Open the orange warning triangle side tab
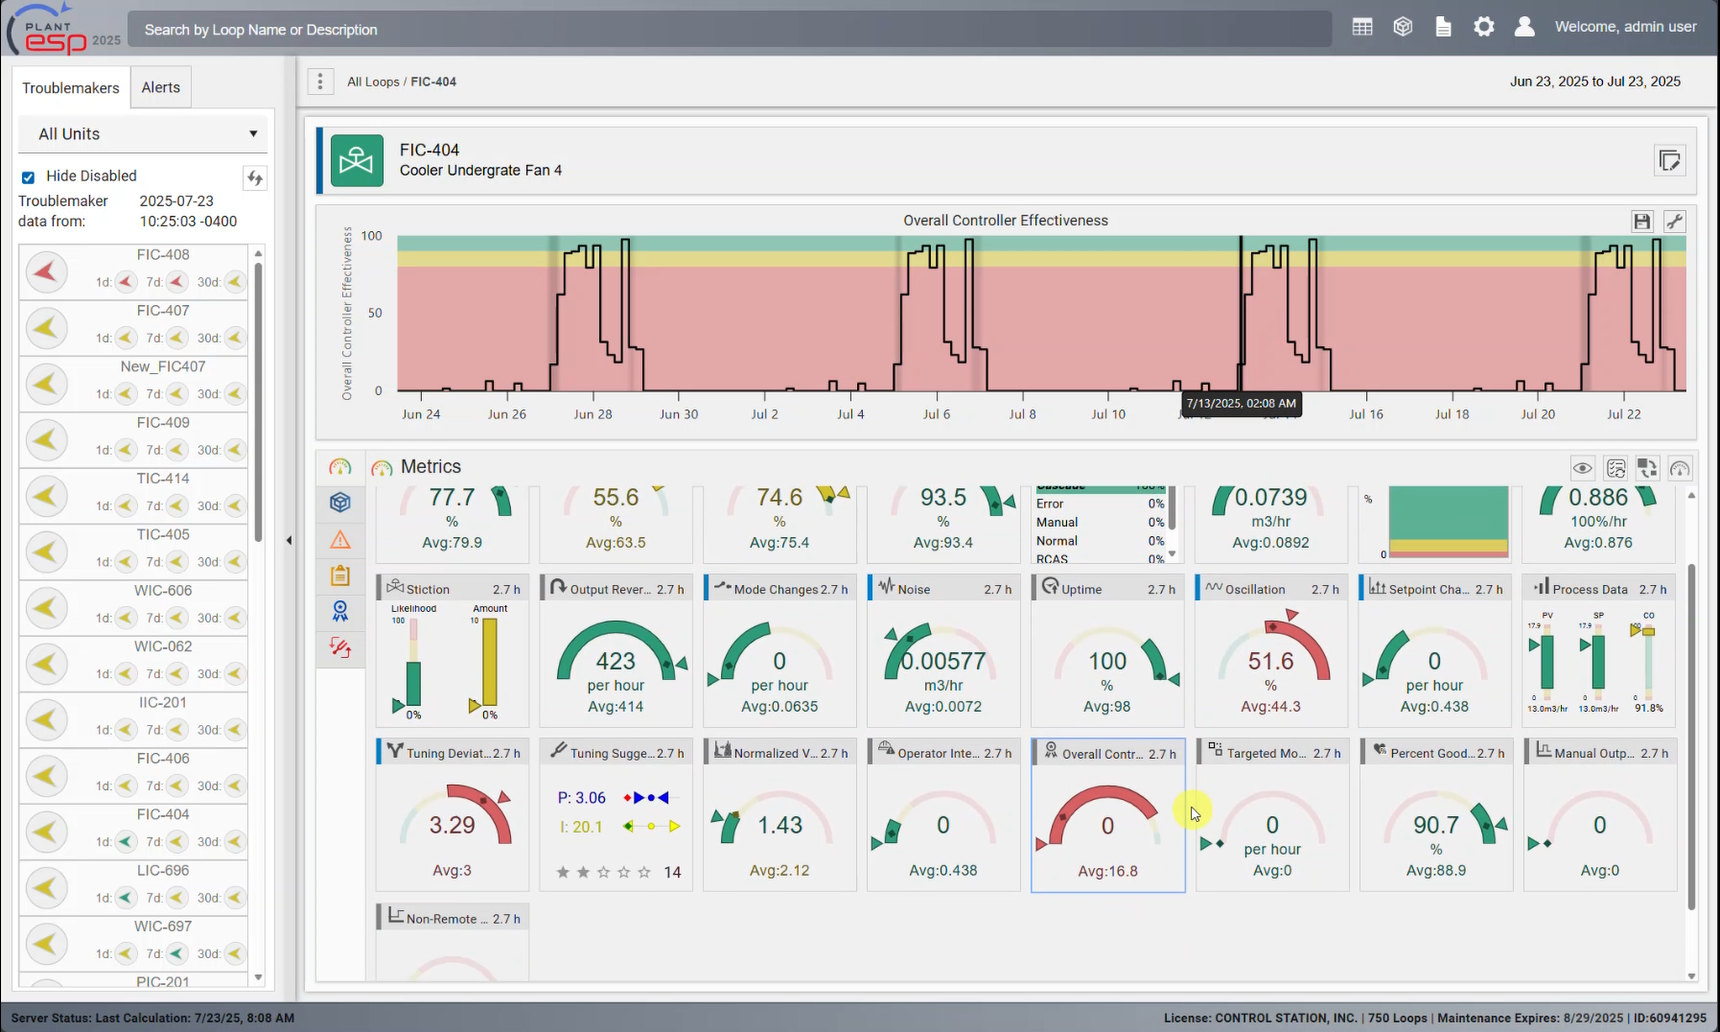The width and height of the screenshot is (1720, 1032). tap(340, 540)
